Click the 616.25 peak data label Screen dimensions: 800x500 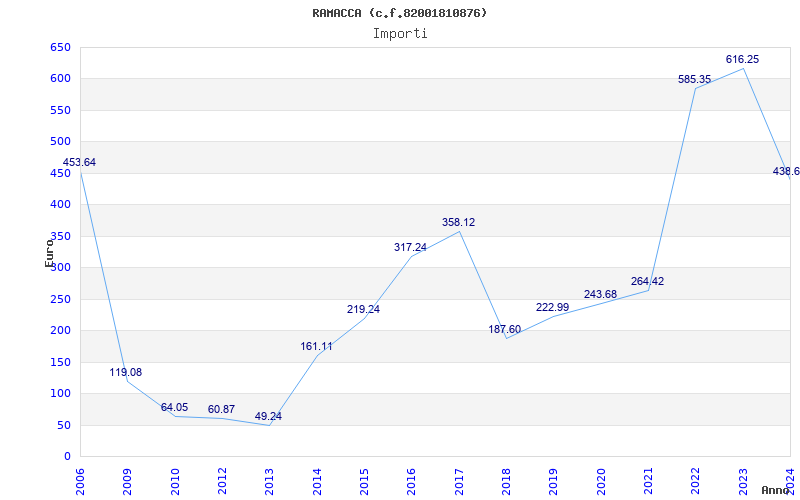[742, 60]
